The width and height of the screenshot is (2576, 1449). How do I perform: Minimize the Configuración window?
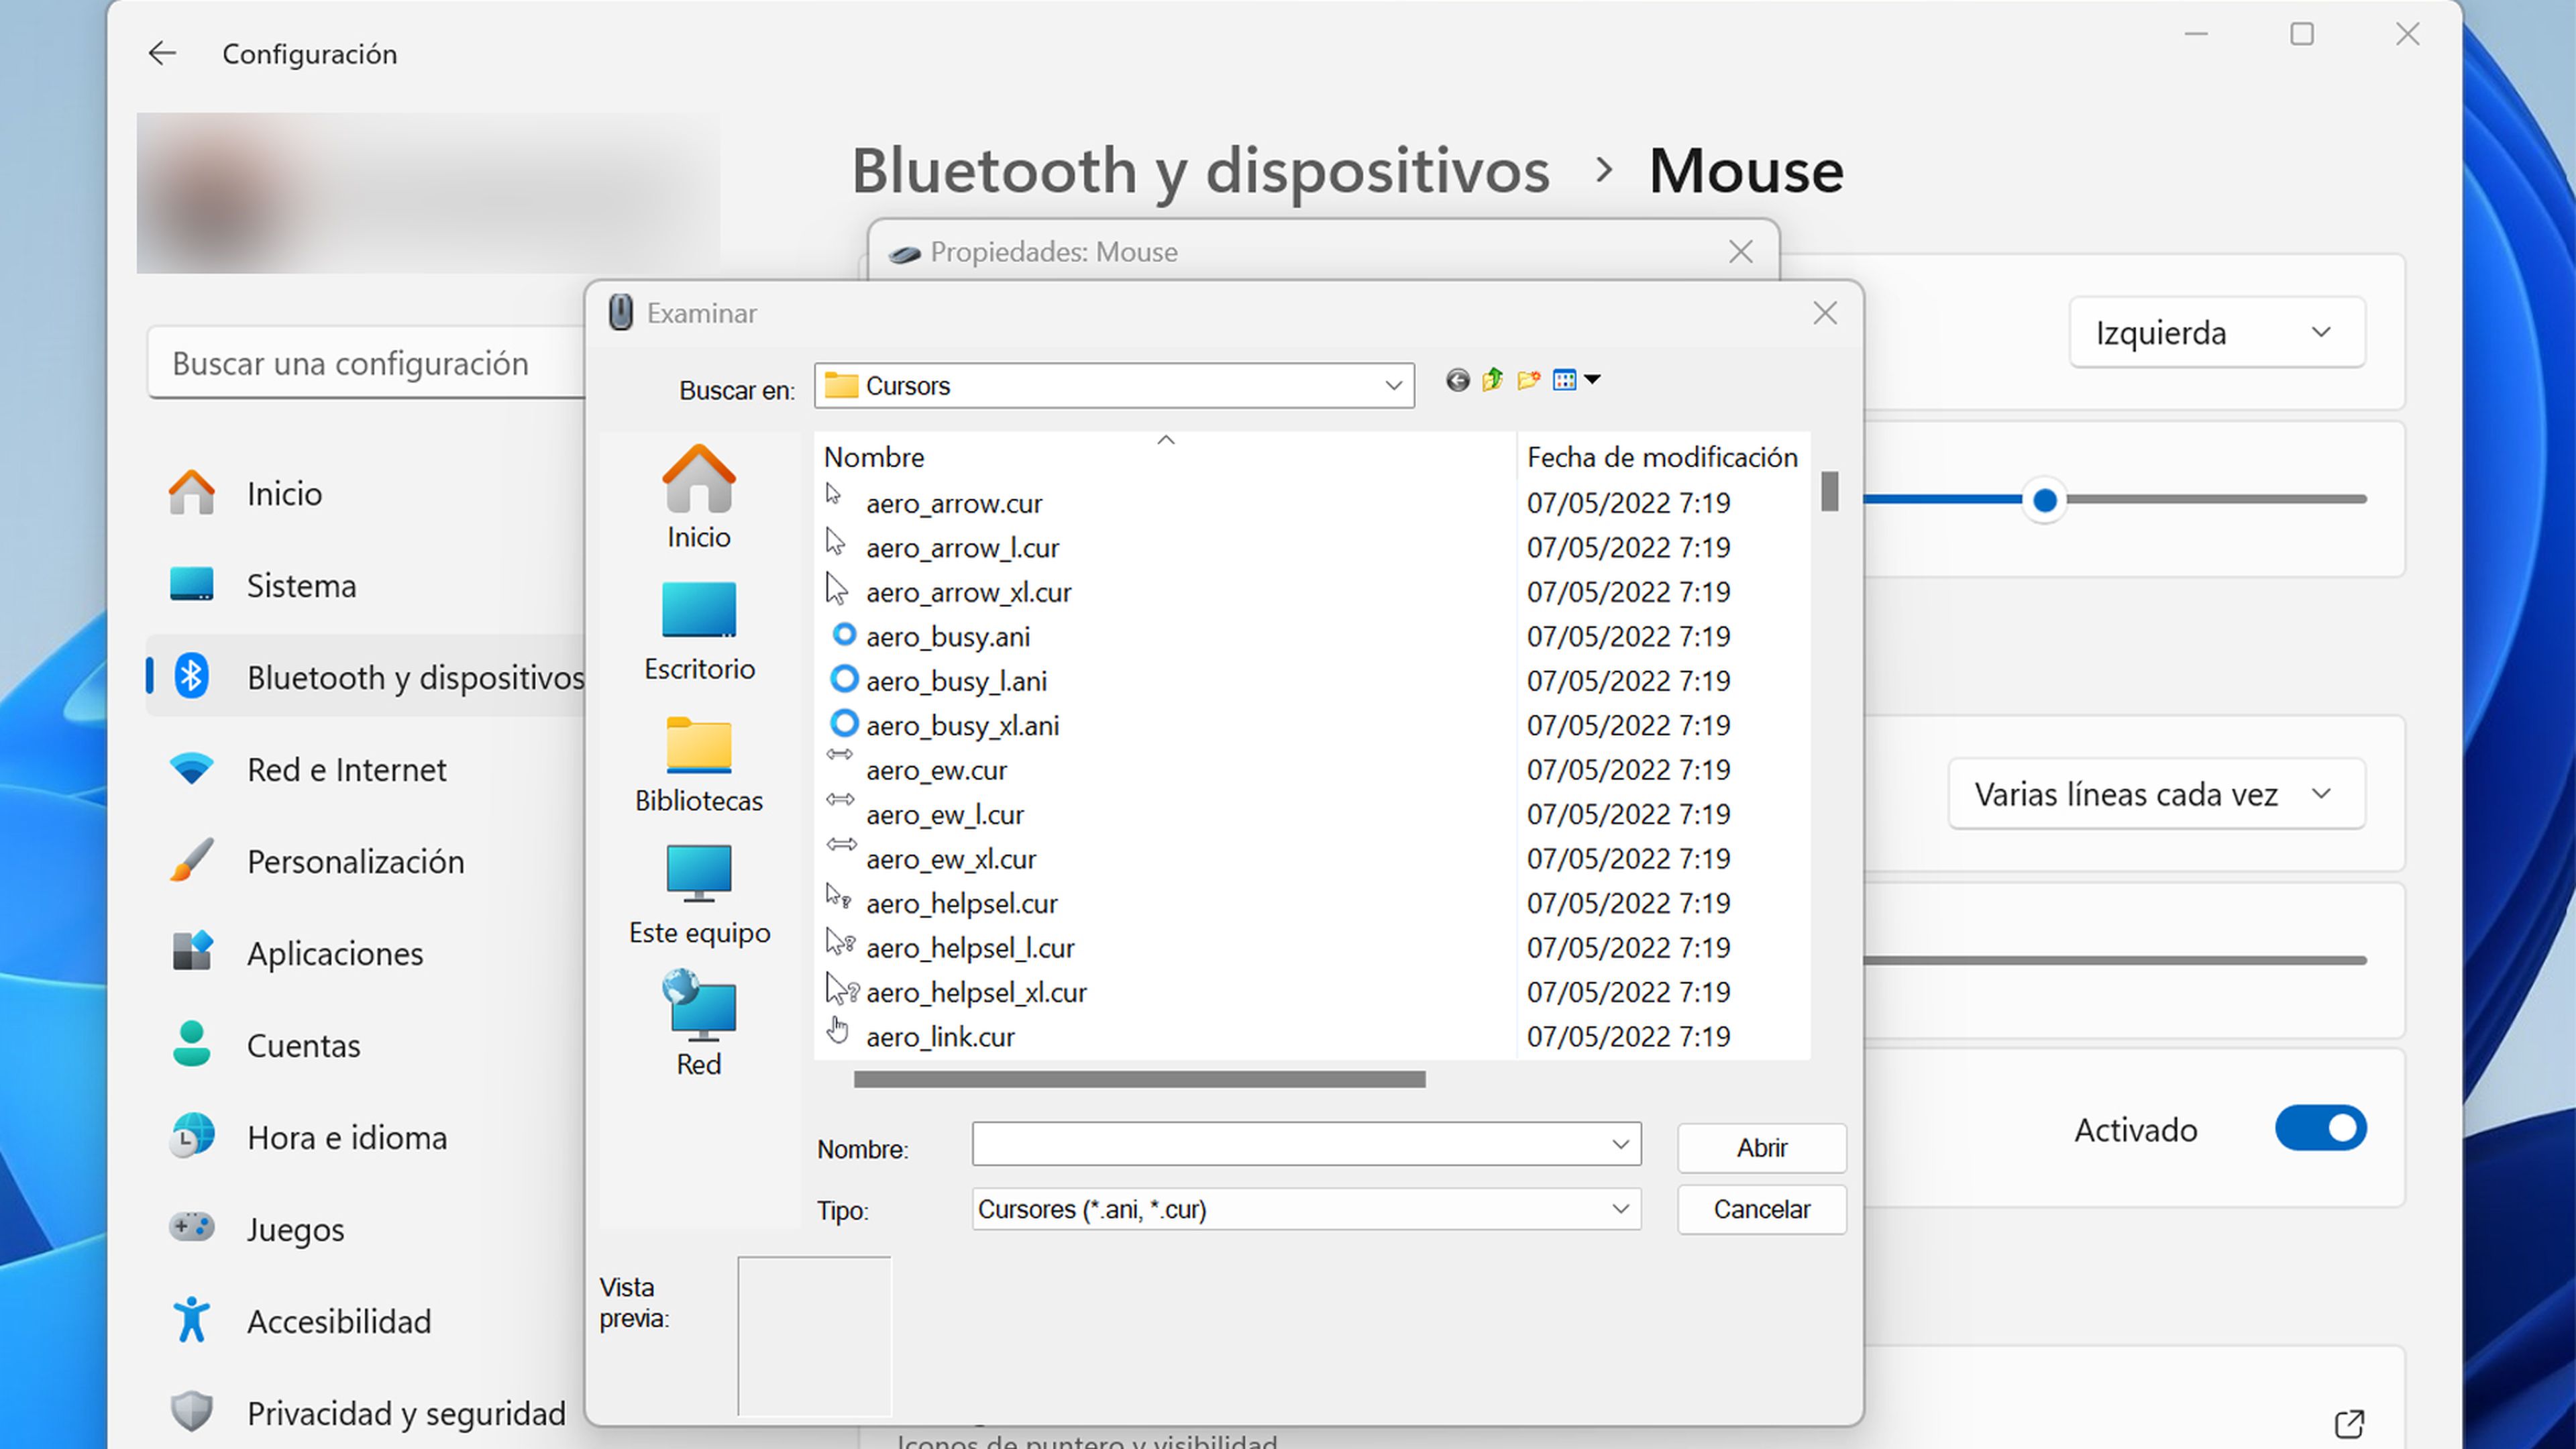click(2196, 35)
